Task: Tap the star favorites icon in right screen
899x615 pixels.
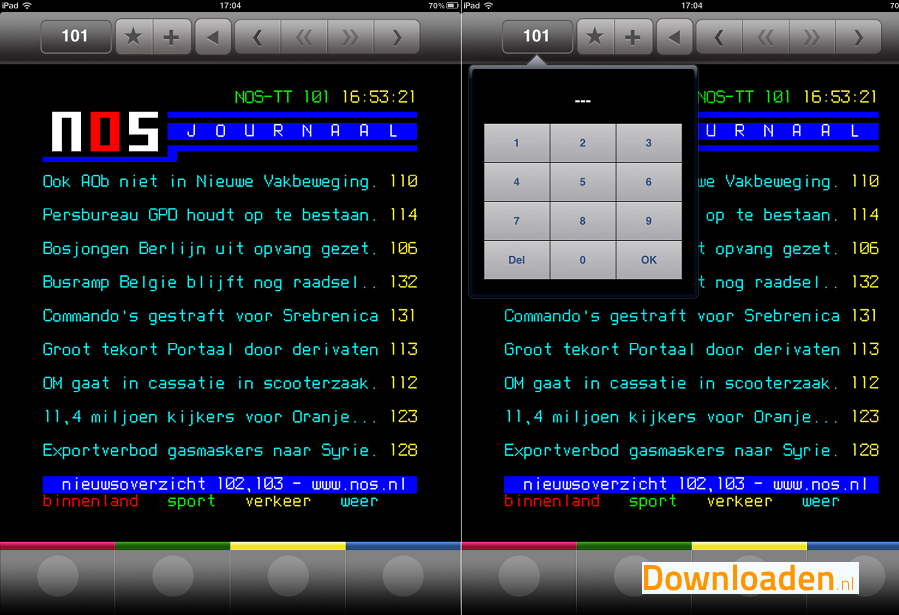Action: (x=596, y=37)
